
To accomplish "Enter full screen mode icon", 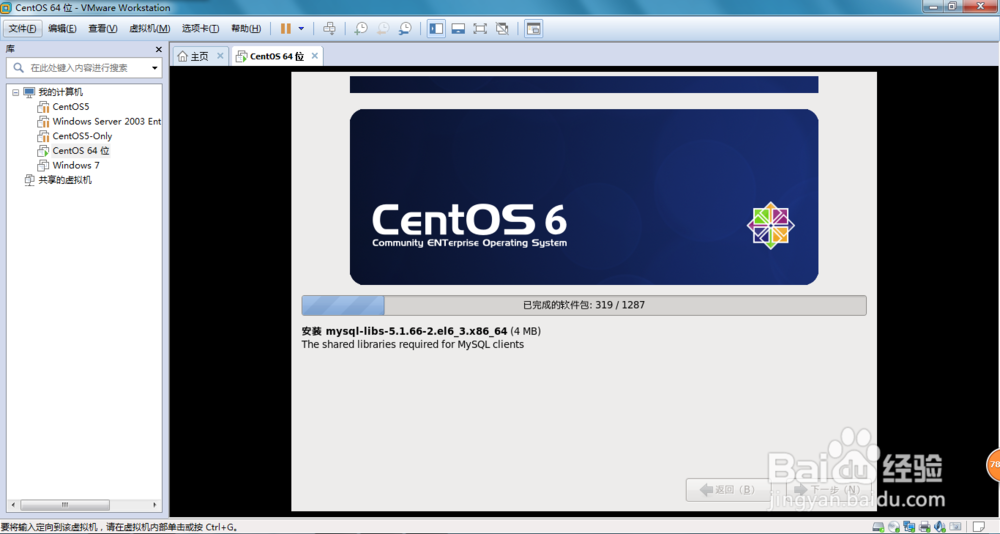I will coord(480,29).
